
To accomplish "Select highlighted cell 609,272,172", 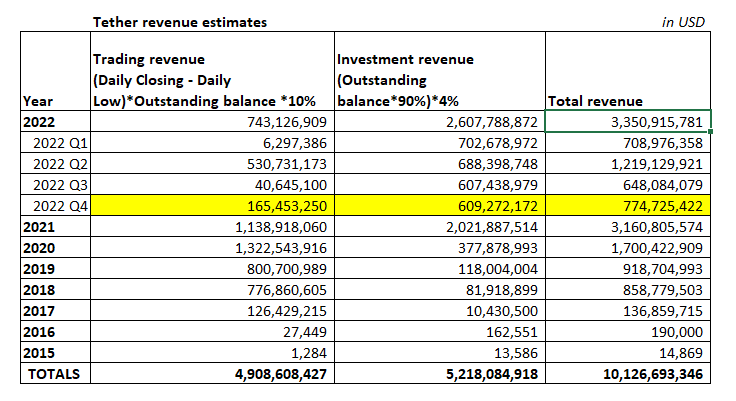I will point(440,205).
